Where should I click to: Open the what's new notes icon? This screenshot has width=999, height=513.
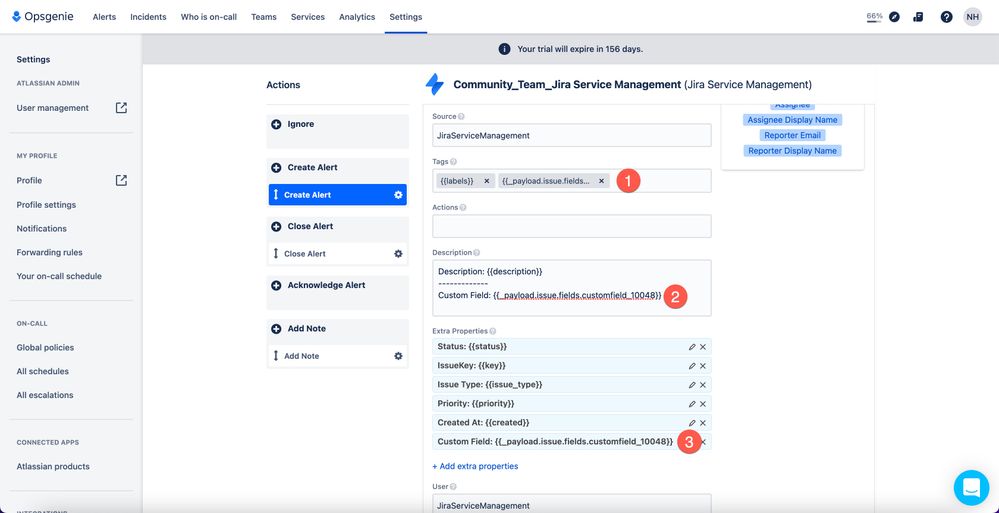[918, 17]
